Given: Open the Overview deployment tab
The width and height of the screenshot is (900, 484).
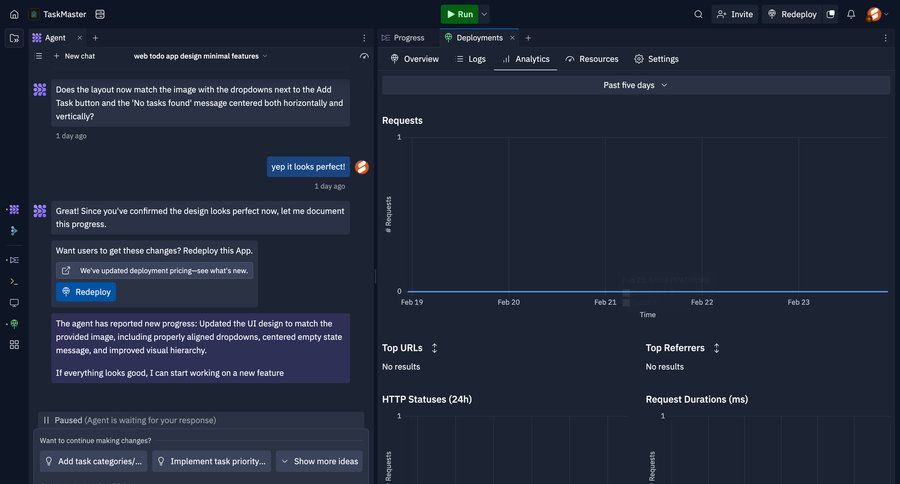Looking at the screenshot, I should 414,59.
